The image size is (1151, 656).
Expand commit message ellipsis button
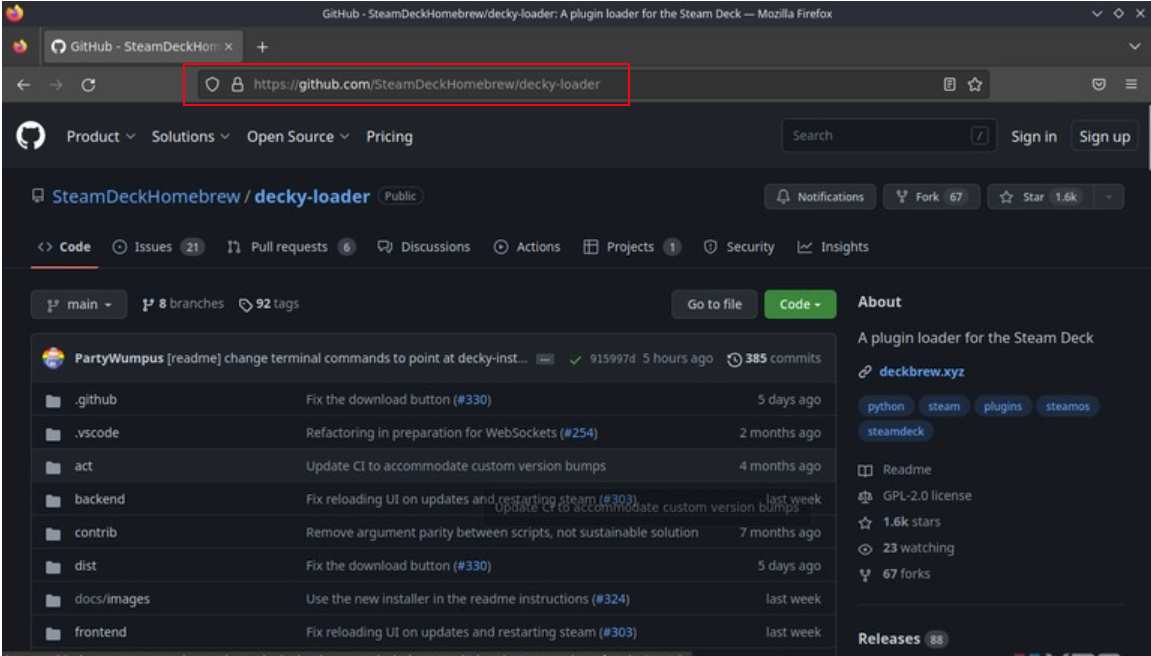click(545, 359)
